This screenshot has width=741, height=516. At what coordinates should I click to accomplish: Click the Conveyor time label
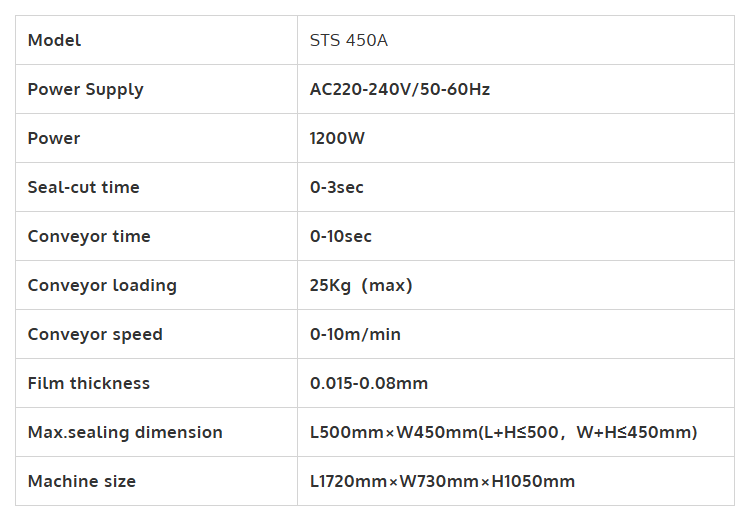89,237
